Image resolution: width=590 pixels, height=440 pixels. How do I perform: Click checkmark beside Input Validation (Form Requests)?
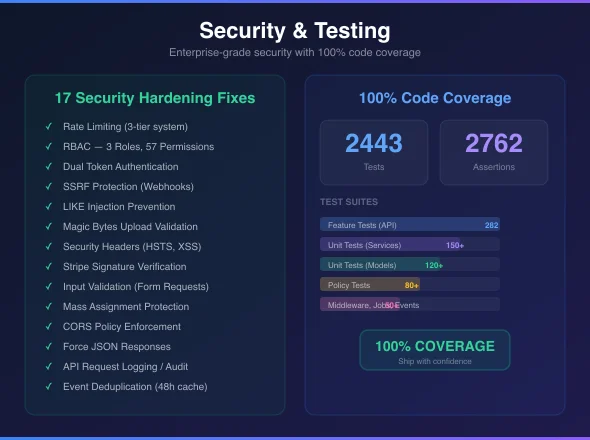[x=49, y=286]
